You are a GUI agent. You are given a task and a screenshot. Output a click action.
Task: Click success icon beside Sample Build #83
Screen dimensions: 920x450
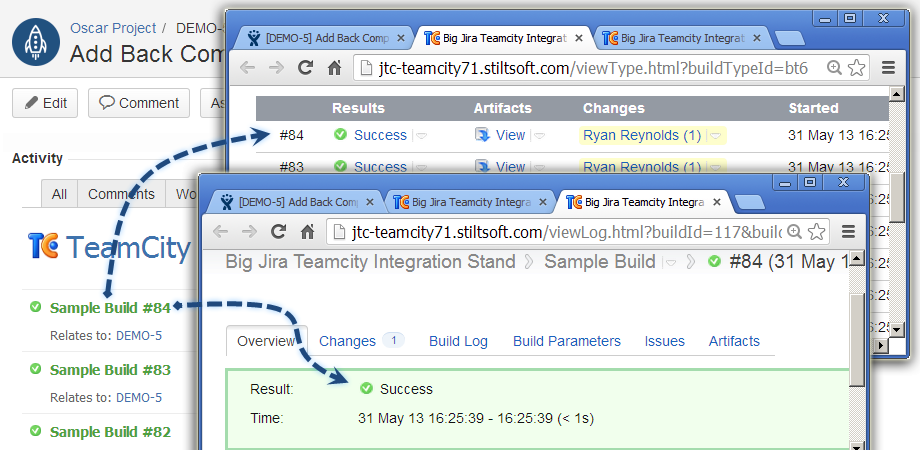35,368
